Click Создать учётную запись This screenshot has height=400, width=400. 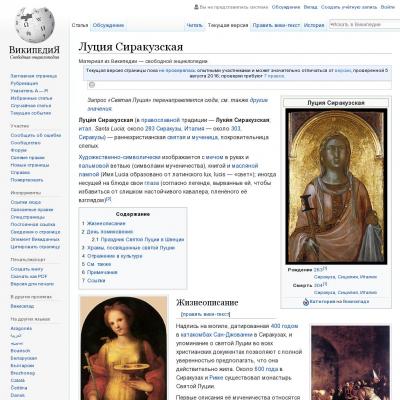click(x=349, y=7)
